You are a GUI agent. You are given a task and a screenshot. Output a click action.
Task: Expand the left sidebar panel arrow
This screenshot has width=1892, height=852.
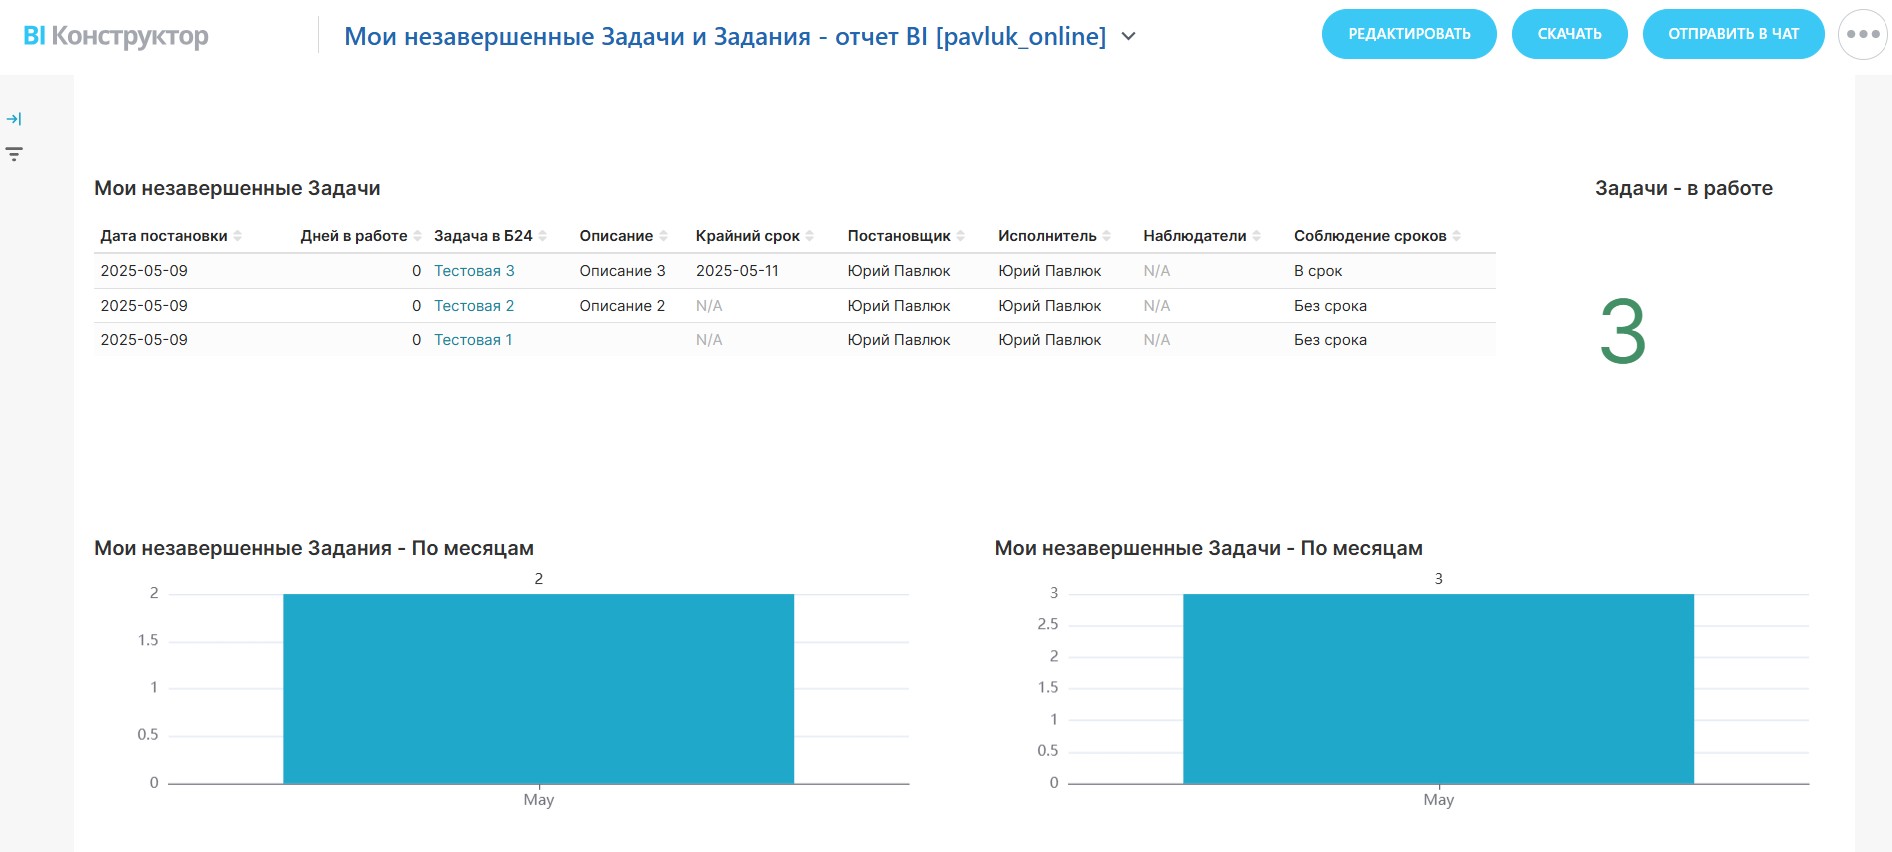pyautogui.click(x=14, y=119)
